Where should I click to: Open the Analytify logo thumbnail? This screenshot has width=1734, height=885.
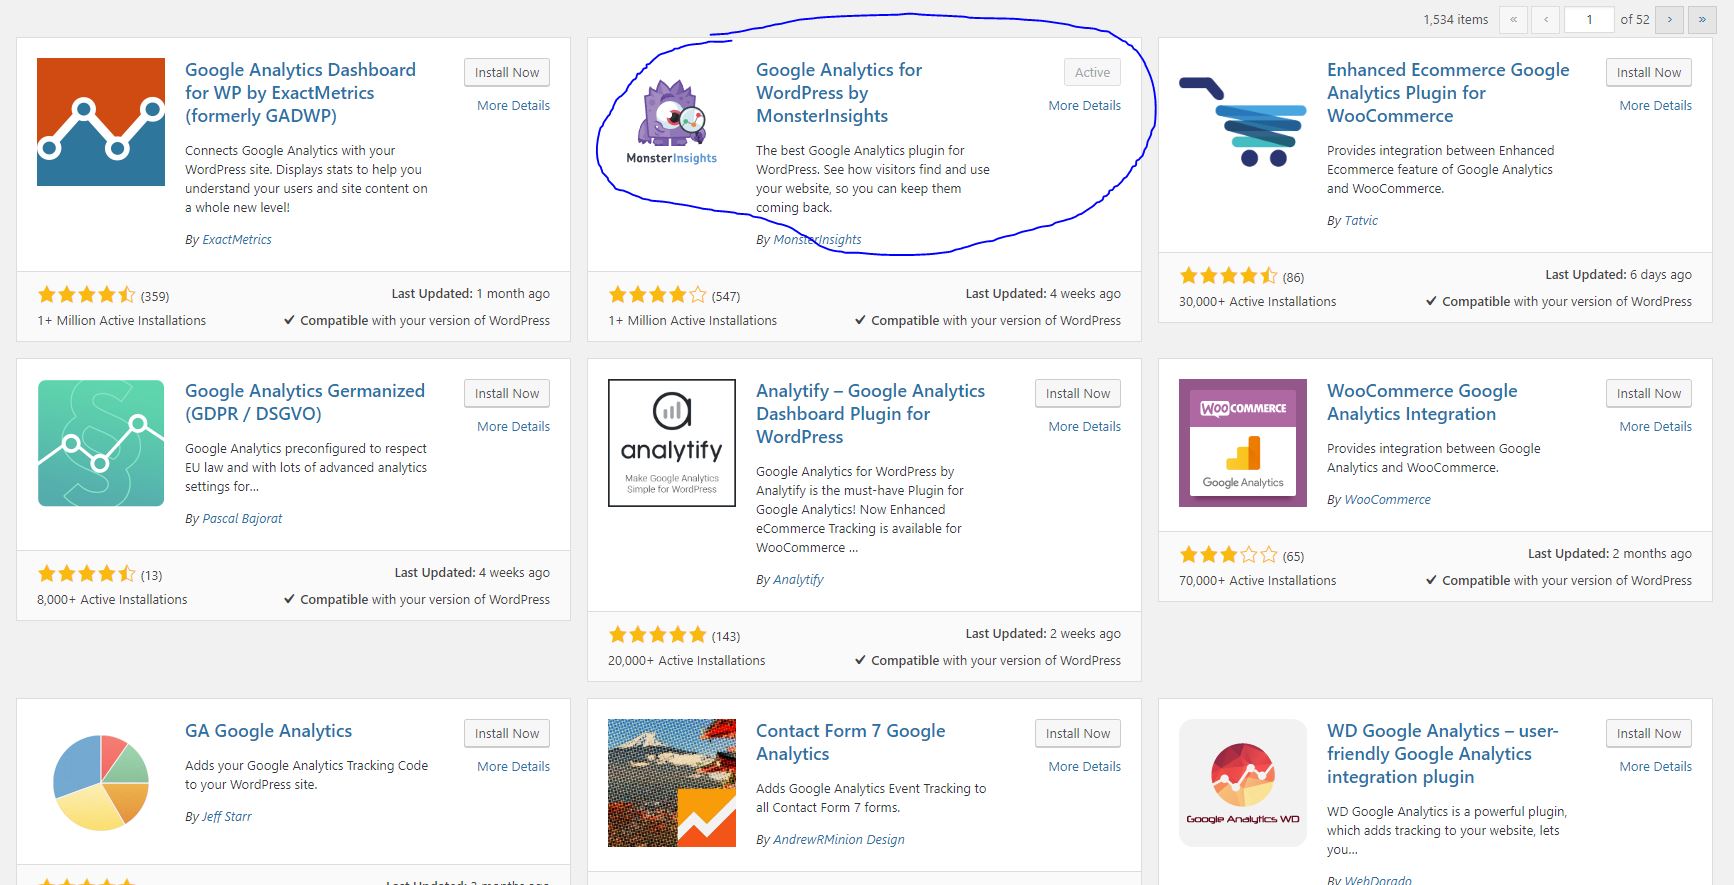click(672, 443)
